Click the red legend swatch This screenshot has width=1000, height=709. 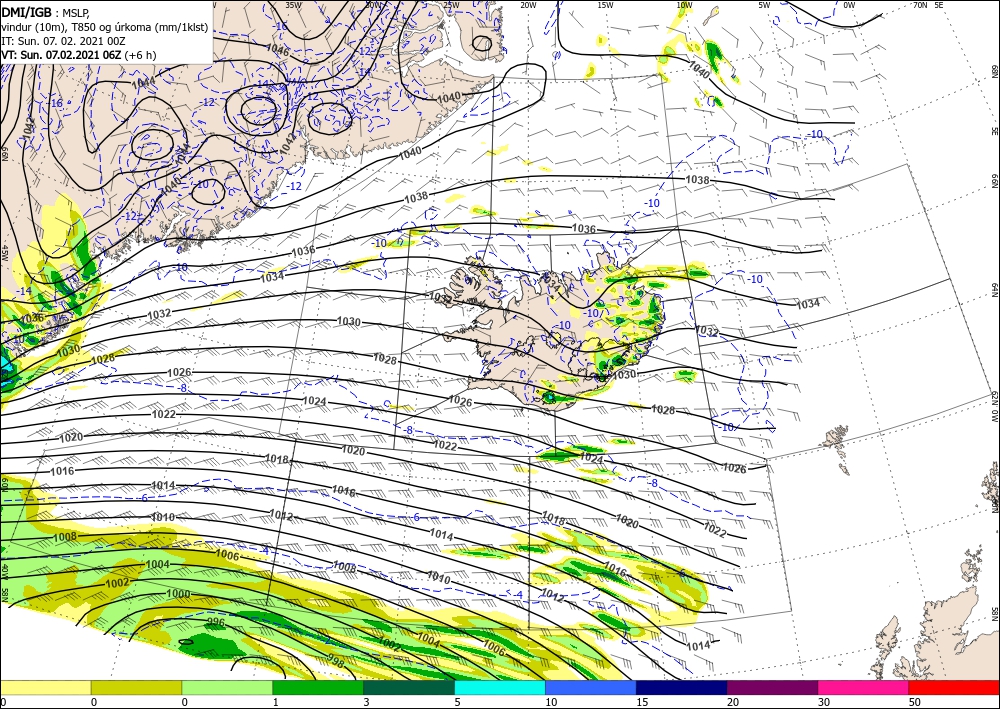[954, 688]
